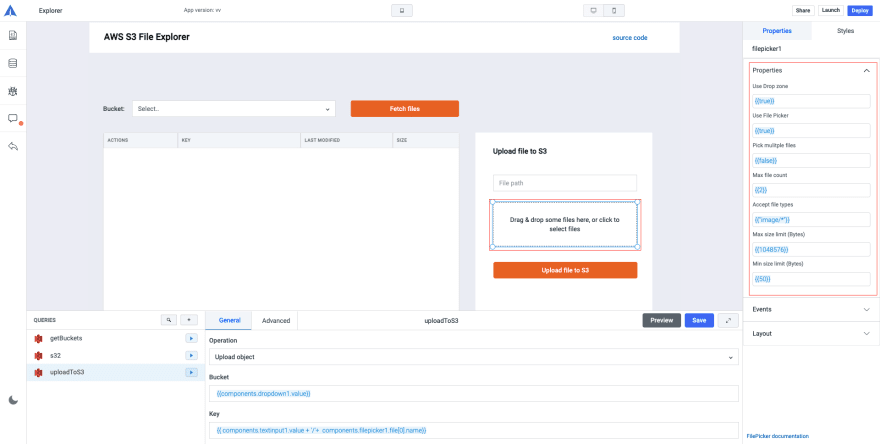Select the getBuckets query
The width and height of the screenshot is (880, 444).
click(66, 338)
